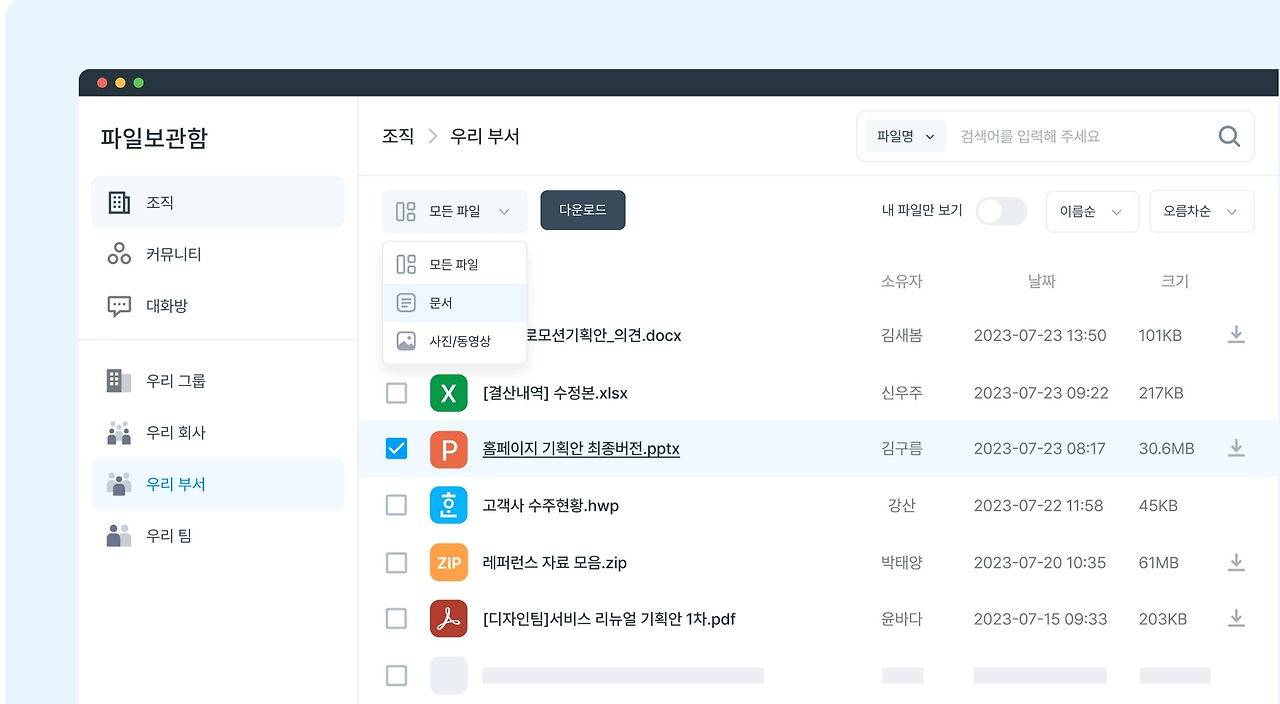Image resolution: width=1280 pixels, height=704 pixels.
Task: Open 레퍼런스 자료 모음.zip file name
Action: coord(555,563)
